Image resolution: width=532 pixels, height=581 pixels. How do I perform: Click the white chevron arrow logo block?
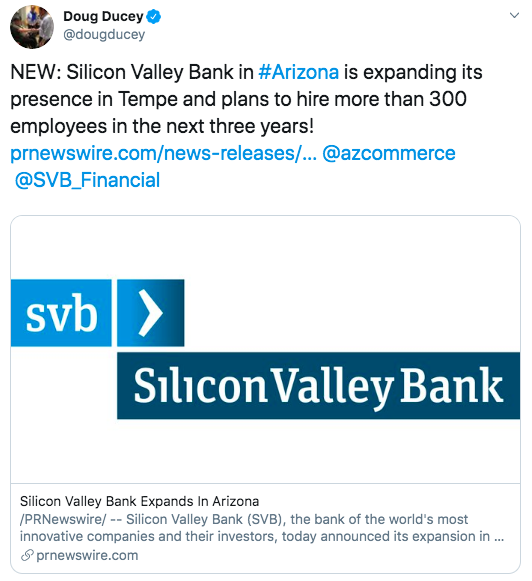(x=151, y=313)
